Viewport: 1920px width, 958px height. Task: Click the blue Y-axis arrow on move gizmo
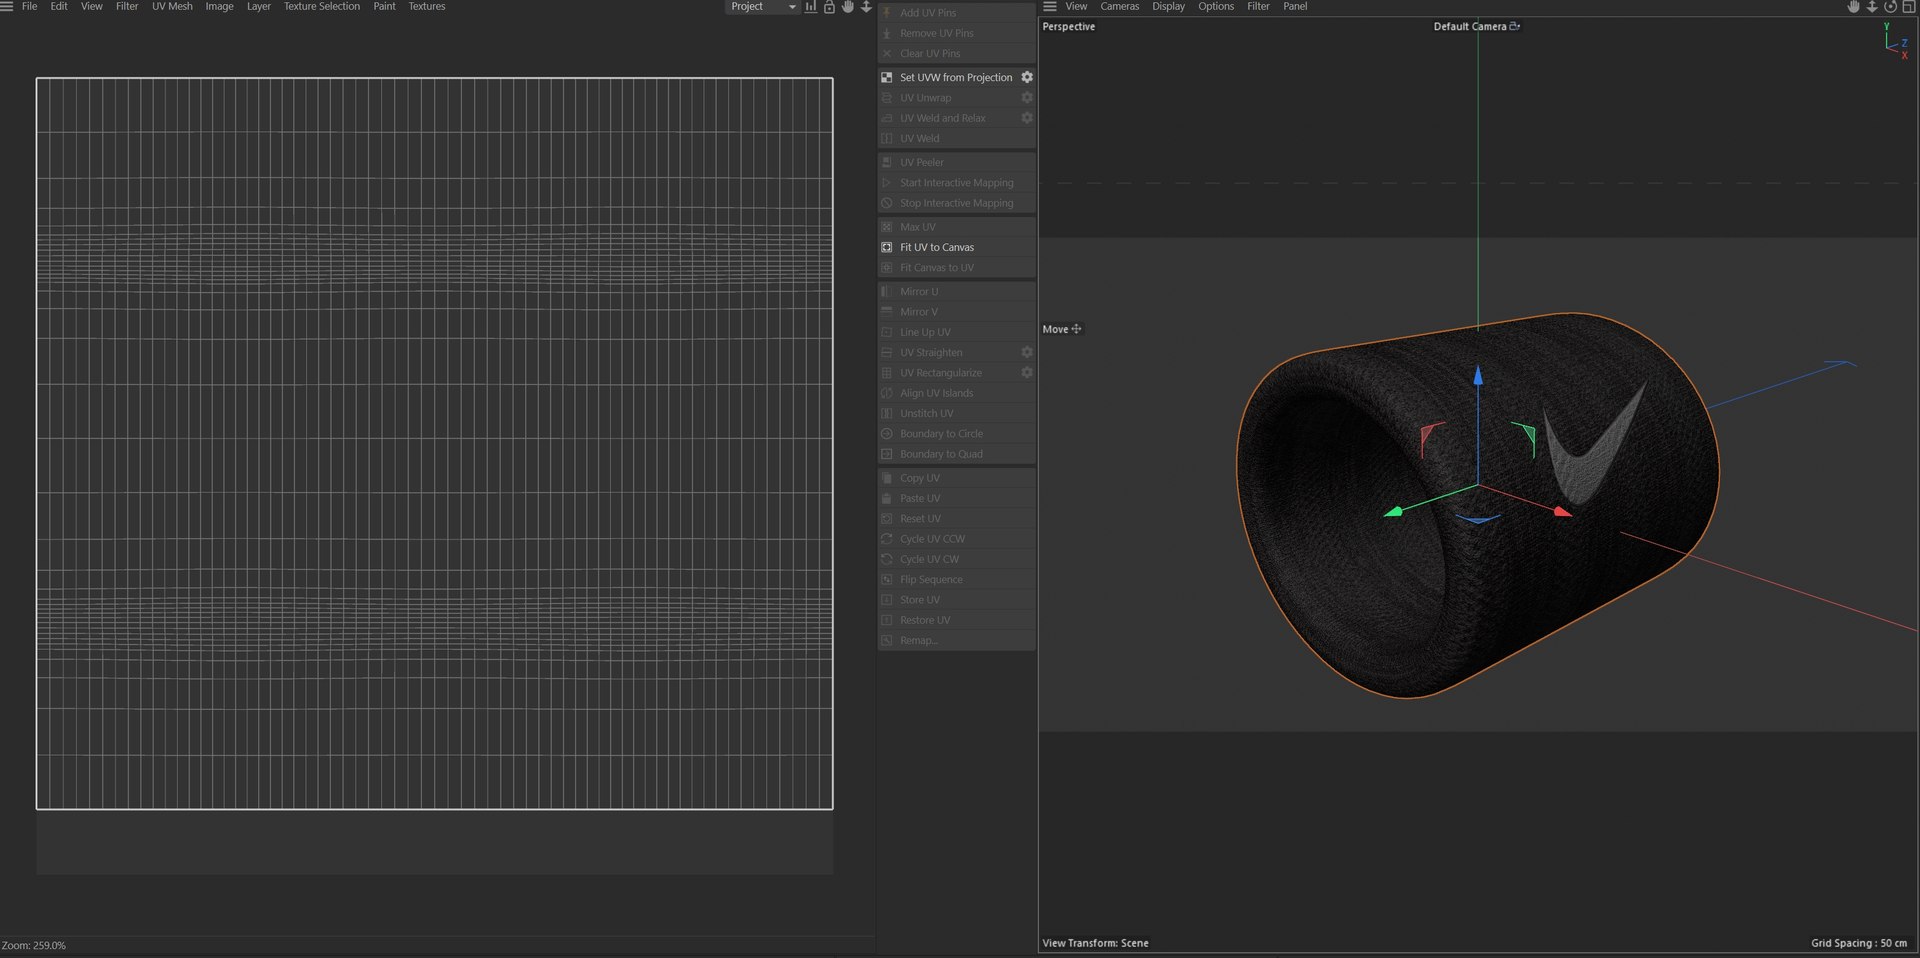(1478, 375)
